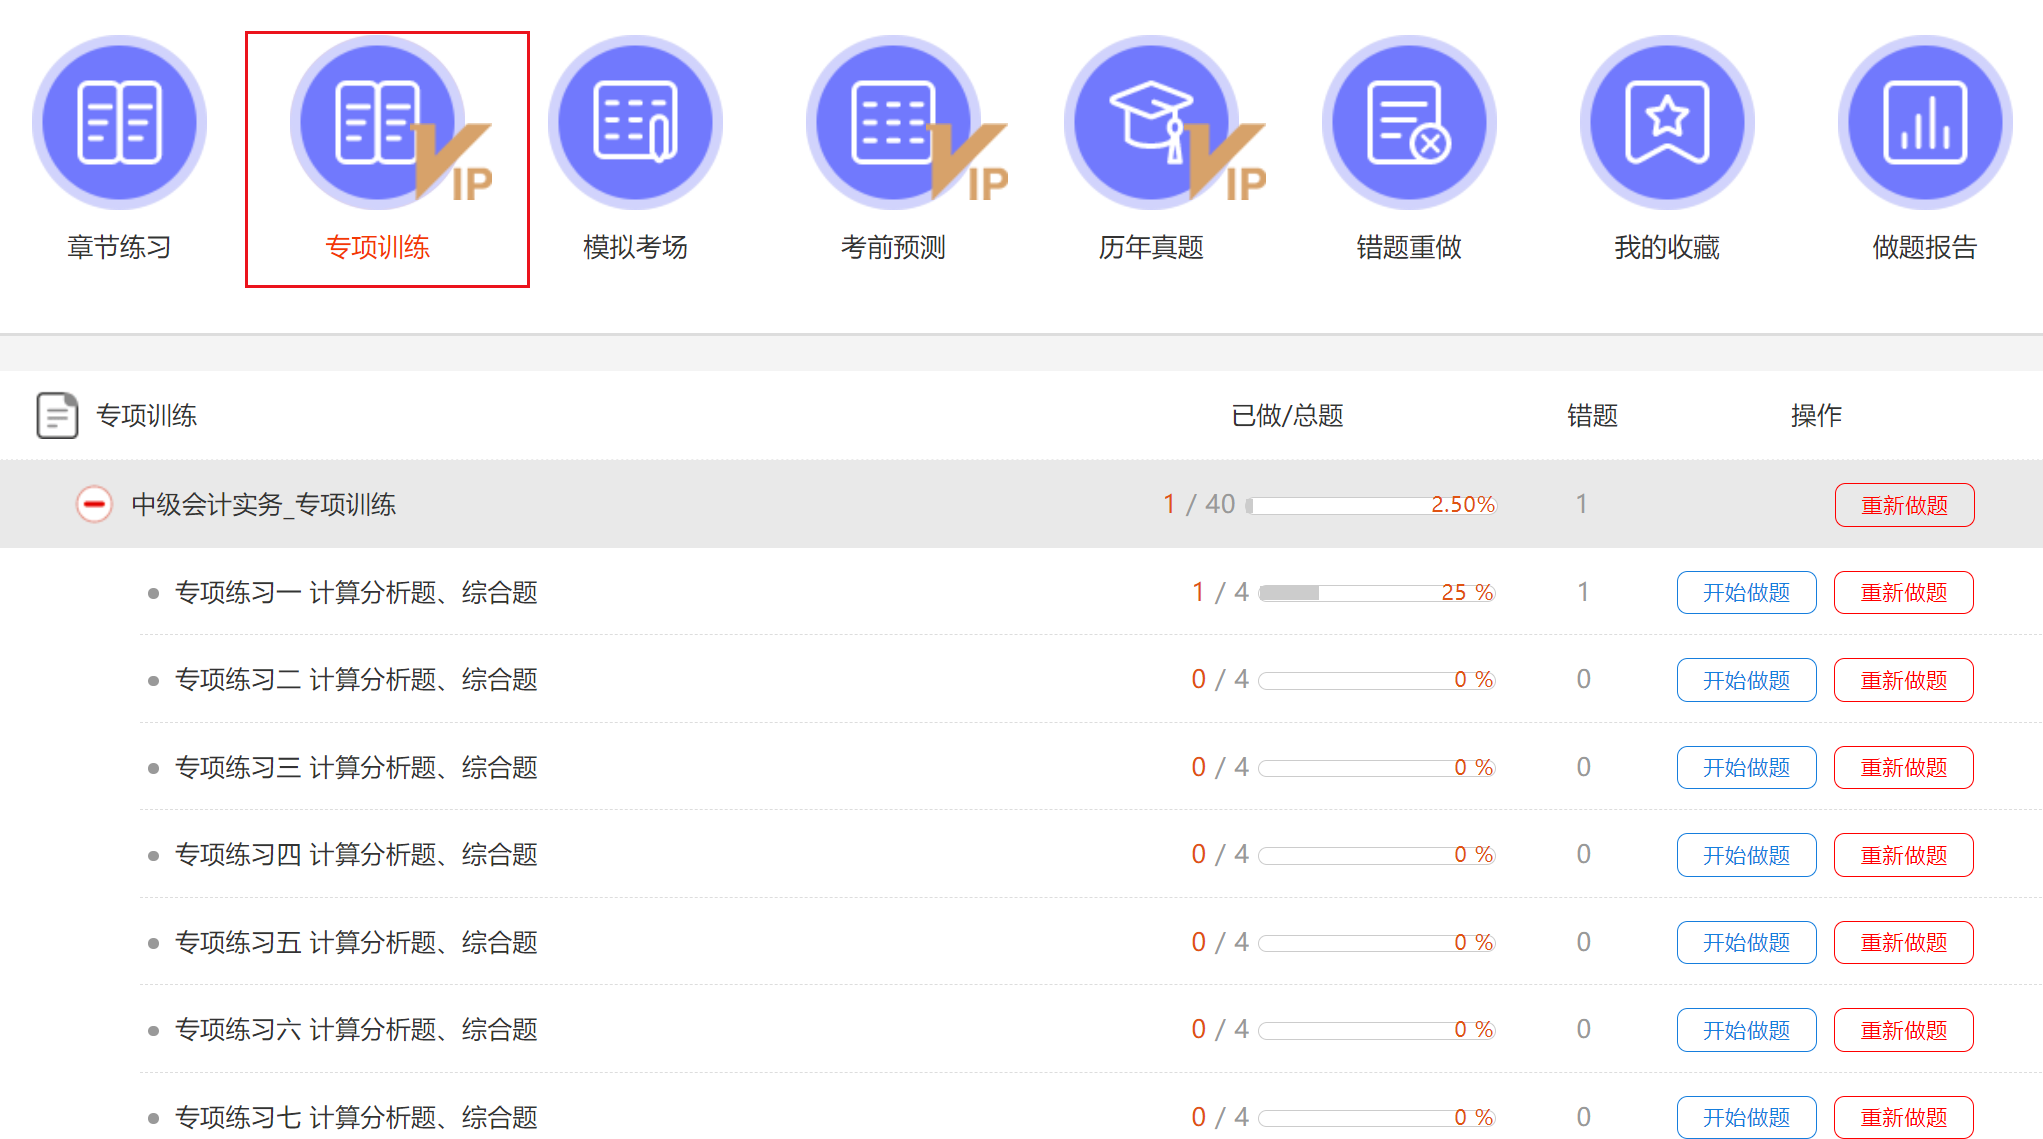Select the 专项训练 VIP book icon

378,123
